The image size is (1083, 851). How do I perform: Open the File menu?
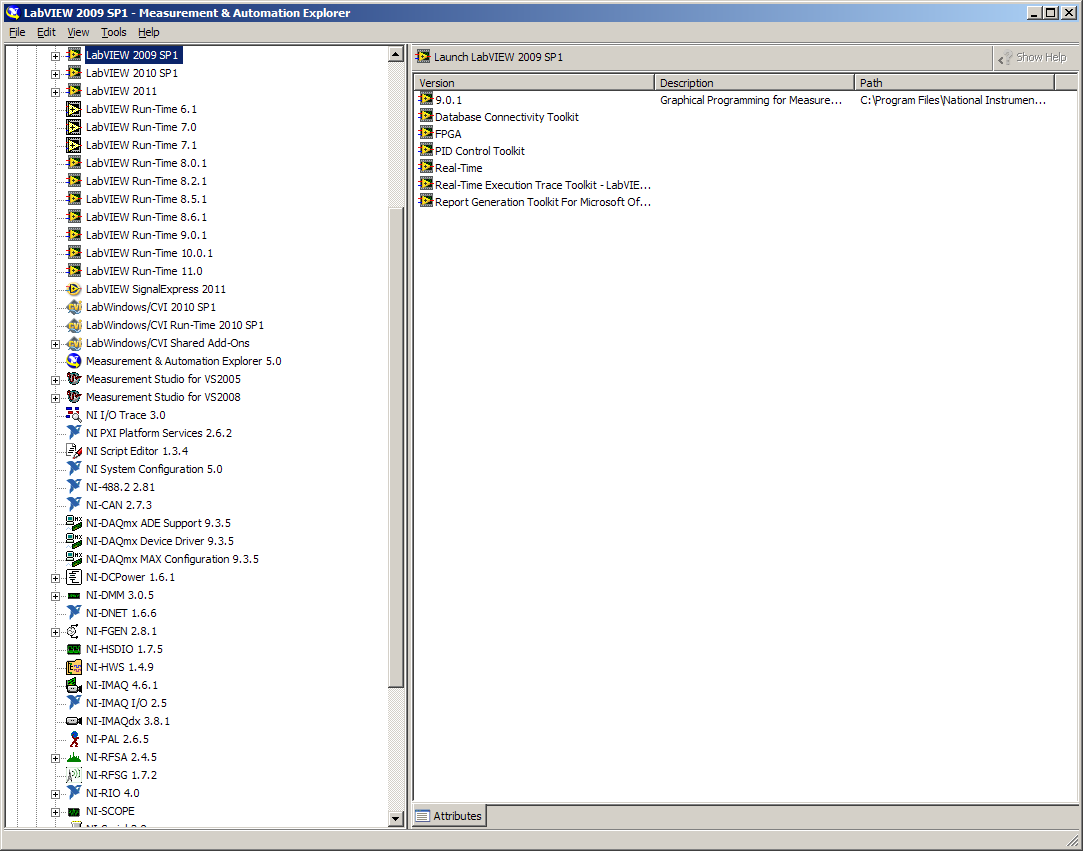17,32
